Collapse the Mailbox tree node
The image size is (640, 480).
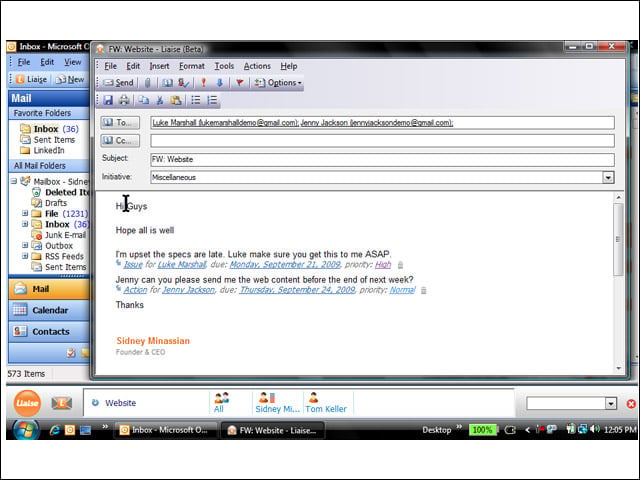(x=14, y=181)
